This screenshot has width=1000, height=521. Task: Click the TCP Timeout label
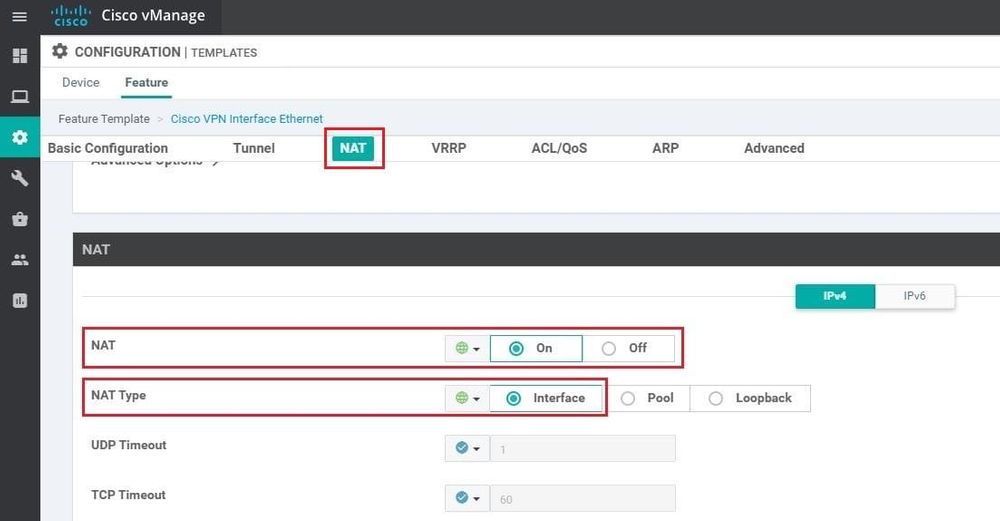pyautogui.click(x=128, y=495)
